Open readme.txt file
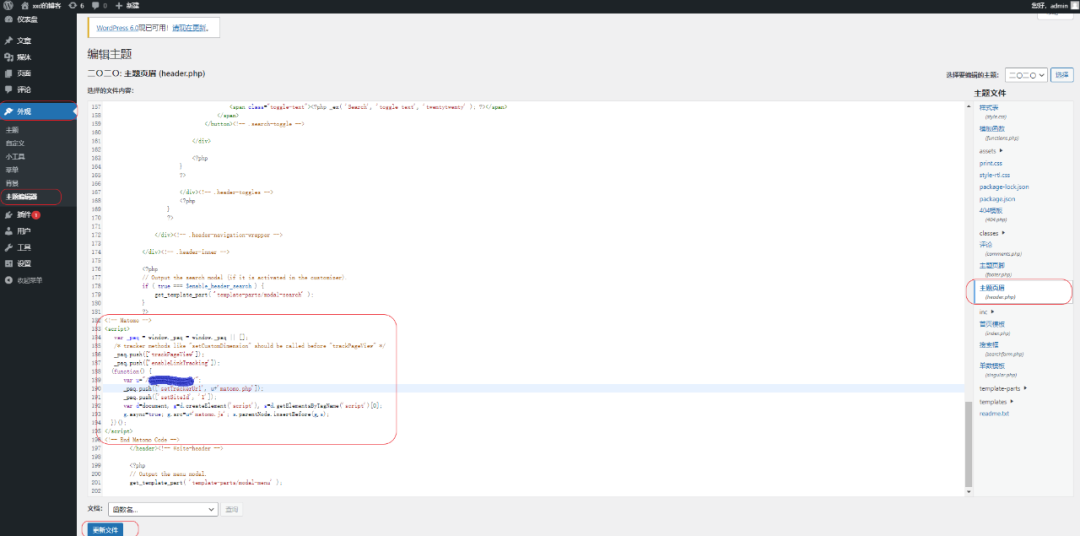This screenshot has width=1080, height=536. point(994,413)
